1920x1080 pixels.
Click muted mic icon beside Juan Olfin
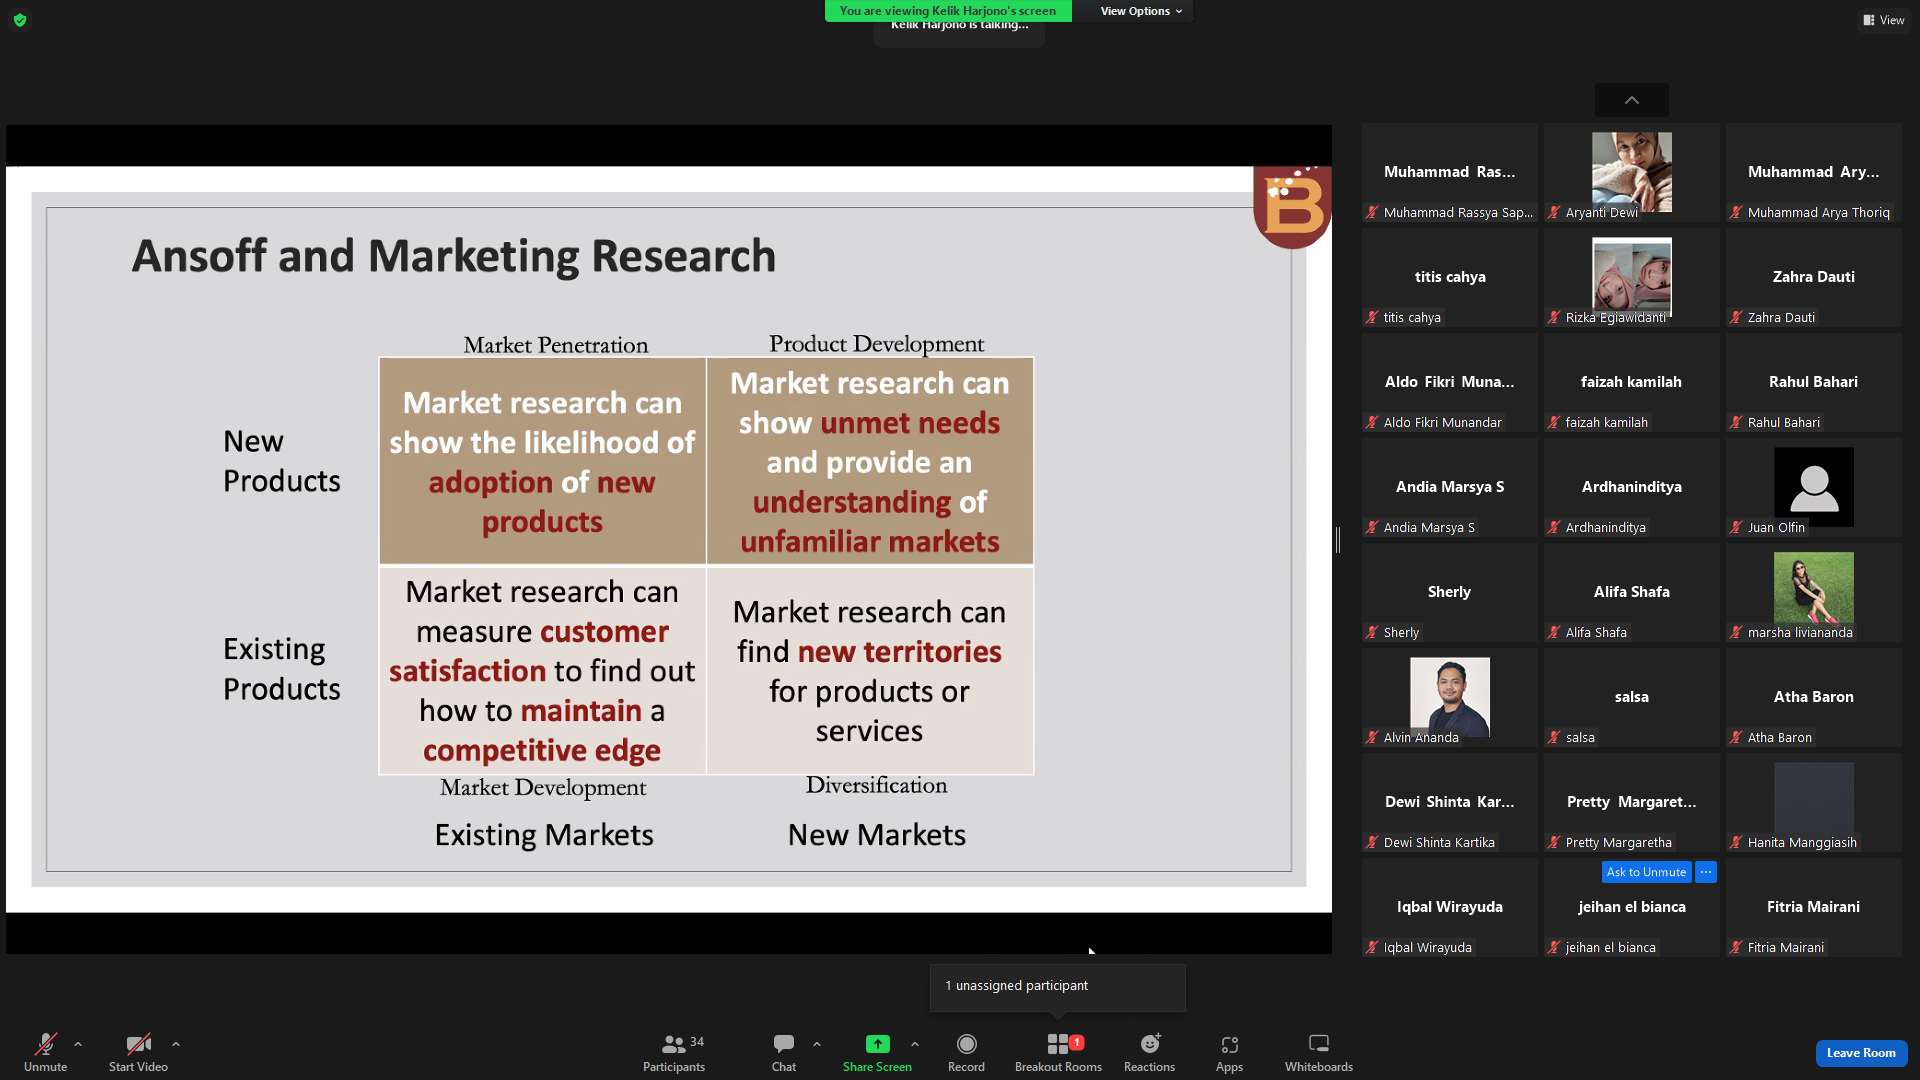(x=1736, y=527)
